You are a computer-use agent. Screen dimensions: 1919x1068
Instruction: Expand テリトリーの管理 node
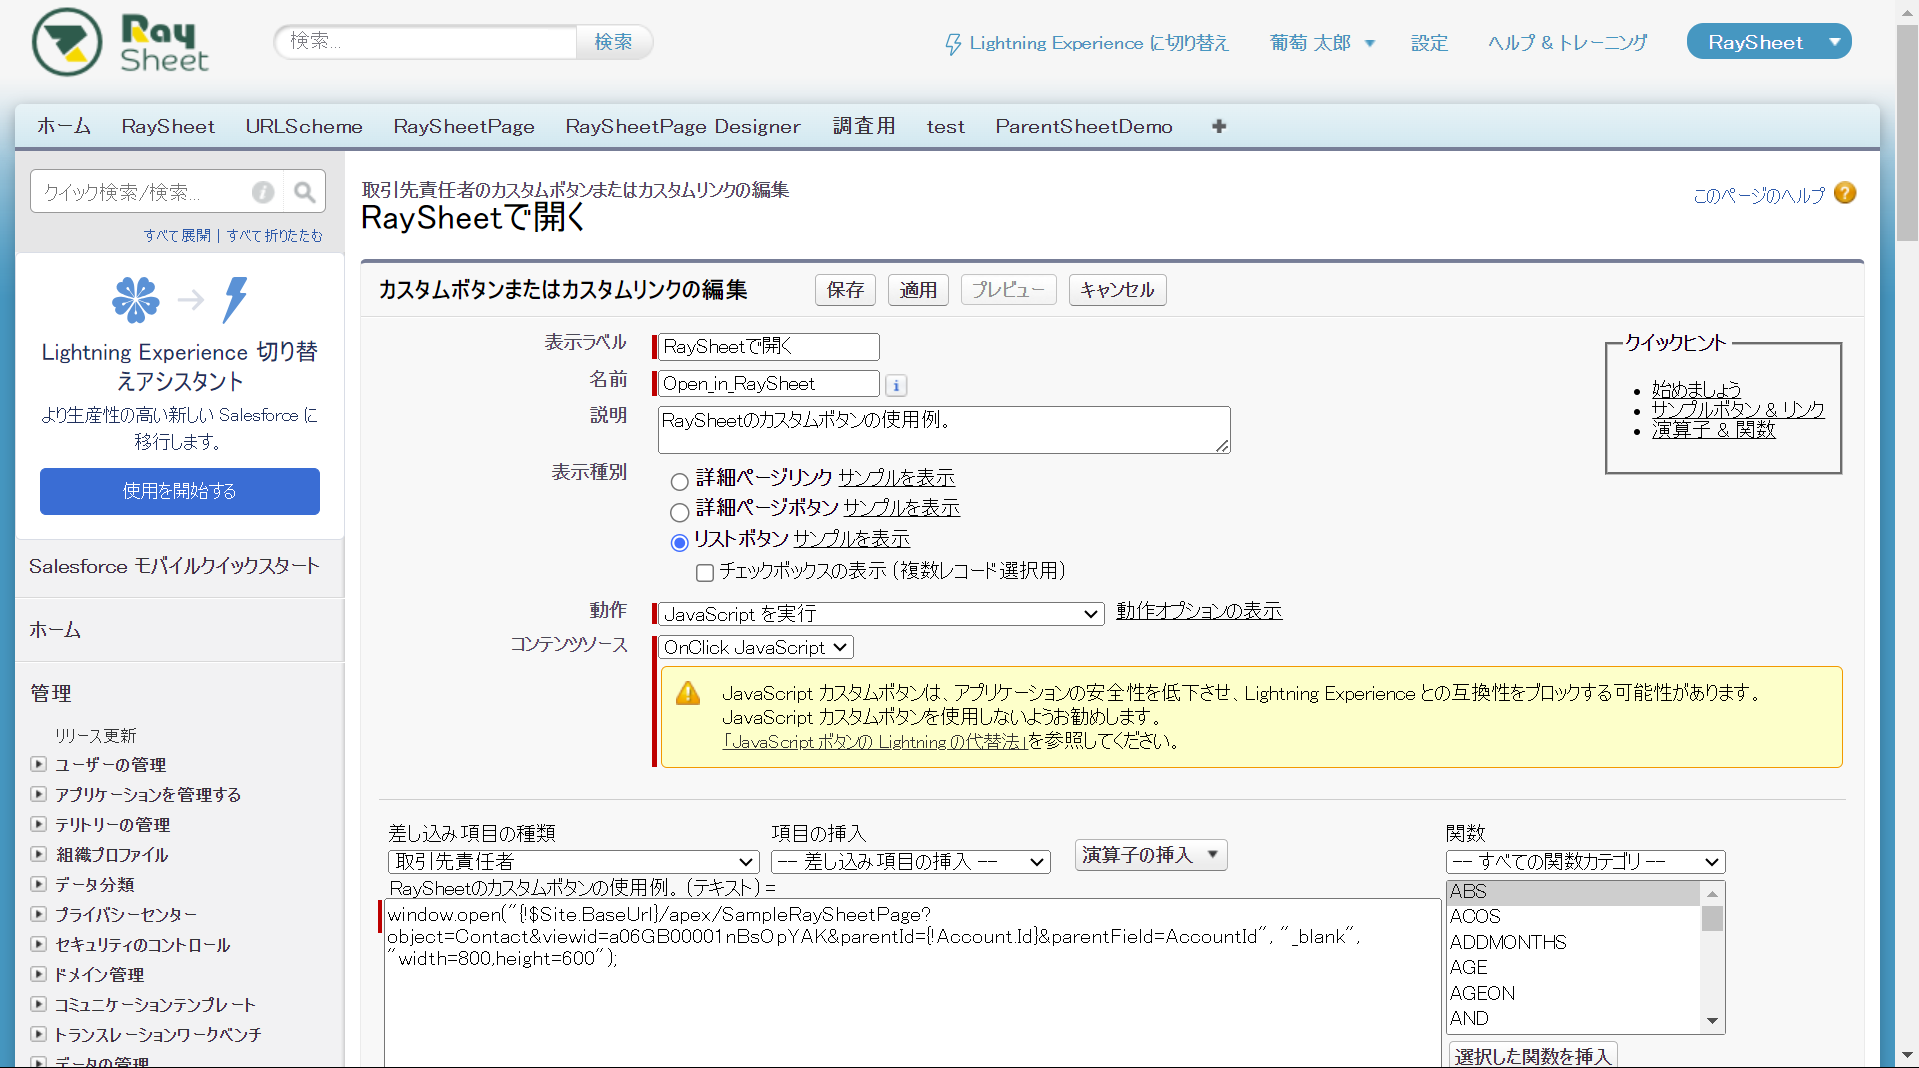pos(38,824)
